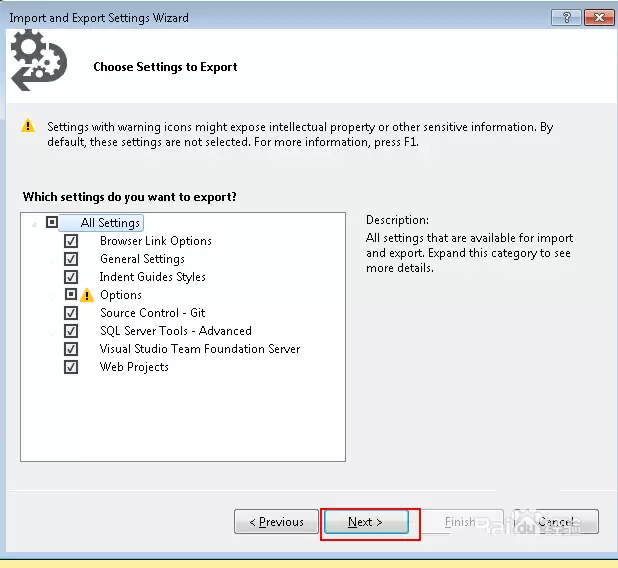Toggle the General Settings checkbox
Screen dimensions: 618x568
point(71,259)
